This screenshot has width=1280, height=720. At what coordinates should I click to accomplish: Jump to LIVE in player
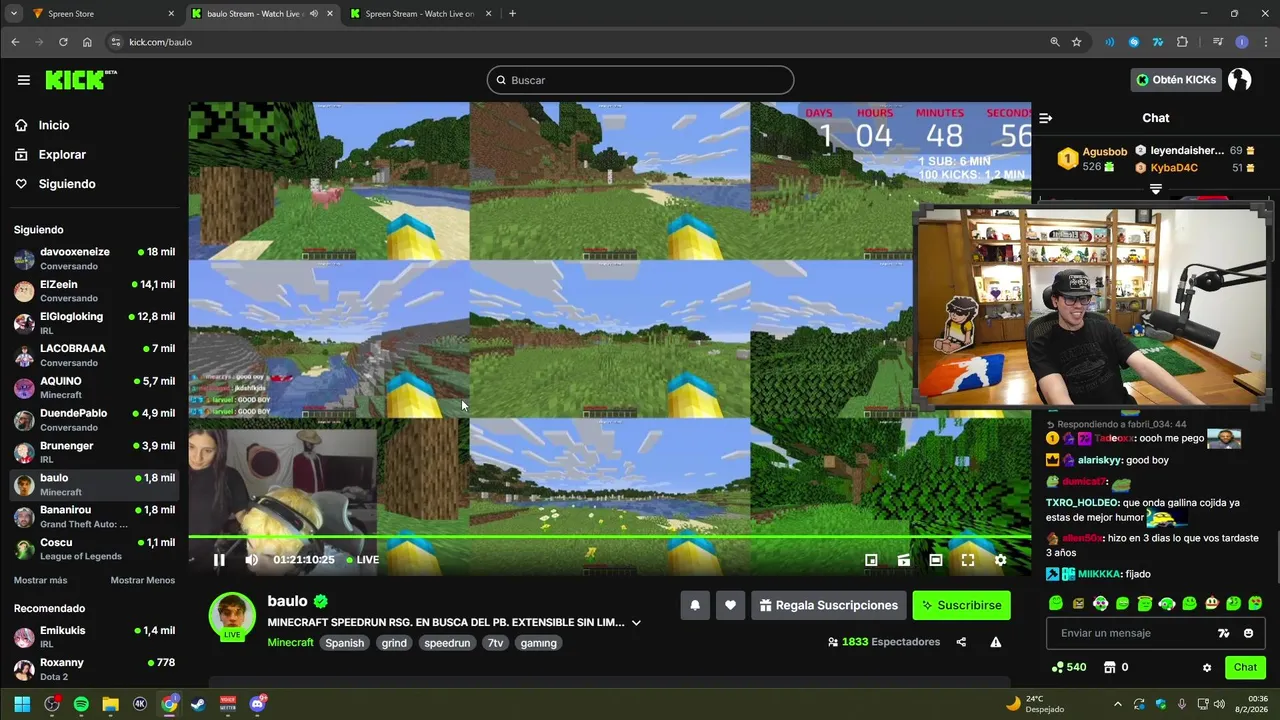pyautogui.click(x=362, y=560)
